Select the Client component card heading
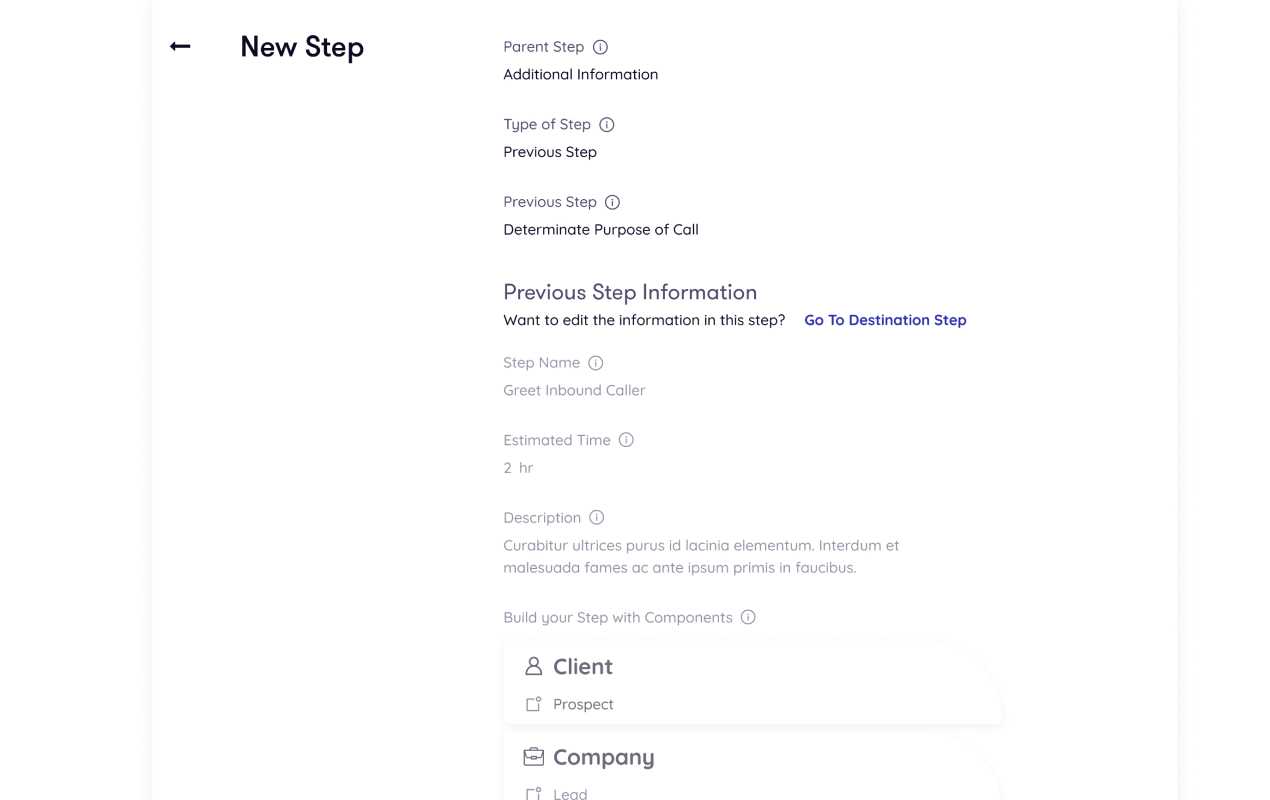The width and height of the screenshot is (1270, 800). click(583, 667)
